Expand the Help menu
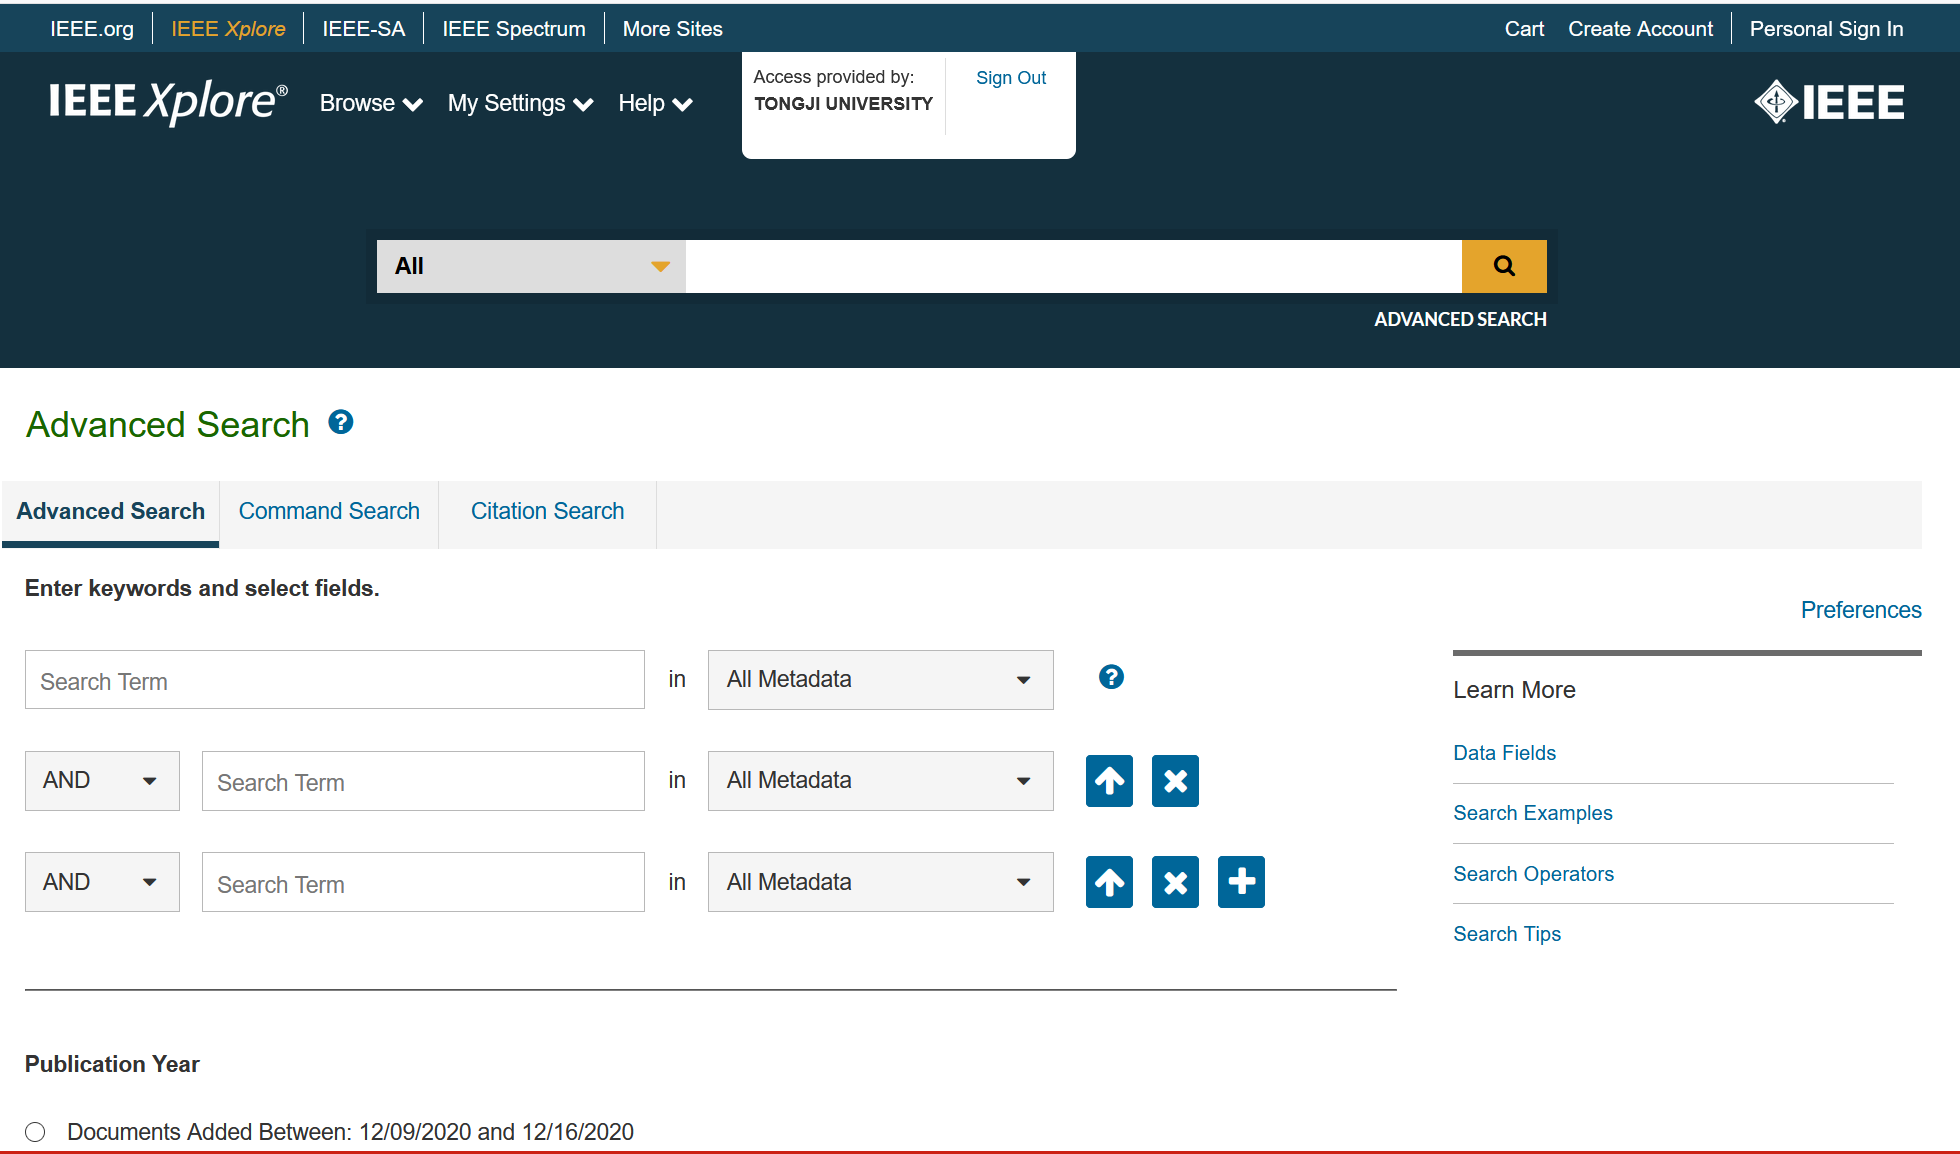1960x1154 pixels. (655, 104)
